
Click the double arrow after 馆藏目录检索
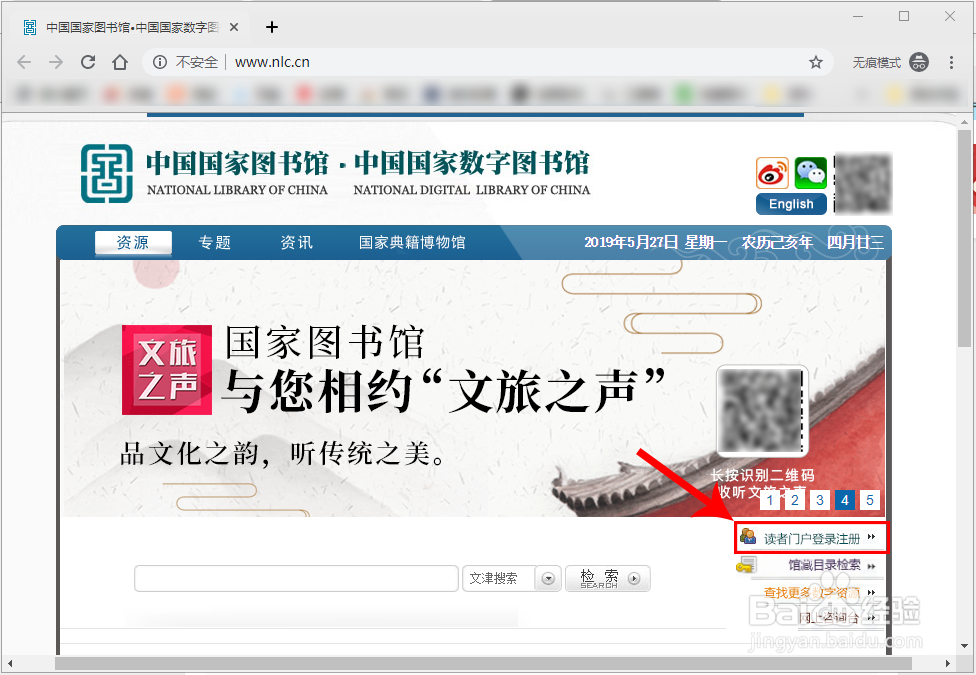[x=871, y=566]
